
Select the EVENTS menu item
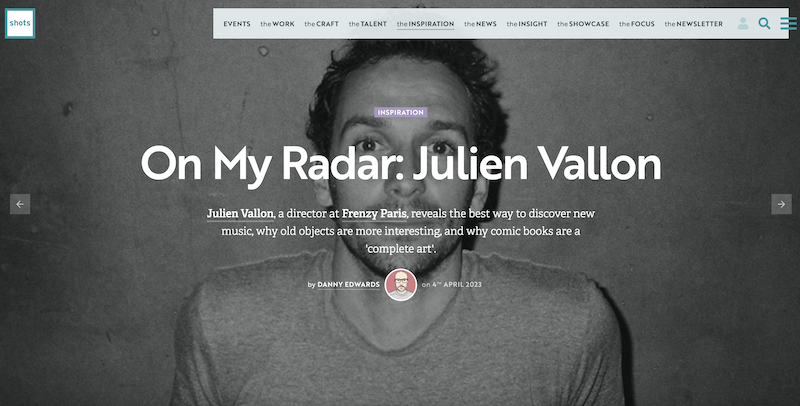(x=237, y=24)
